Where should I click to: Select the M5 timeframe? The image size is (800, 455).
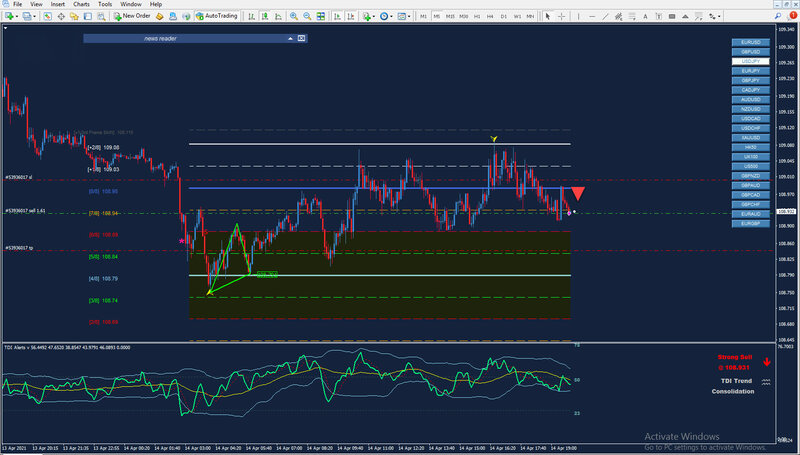pos(437,16)
